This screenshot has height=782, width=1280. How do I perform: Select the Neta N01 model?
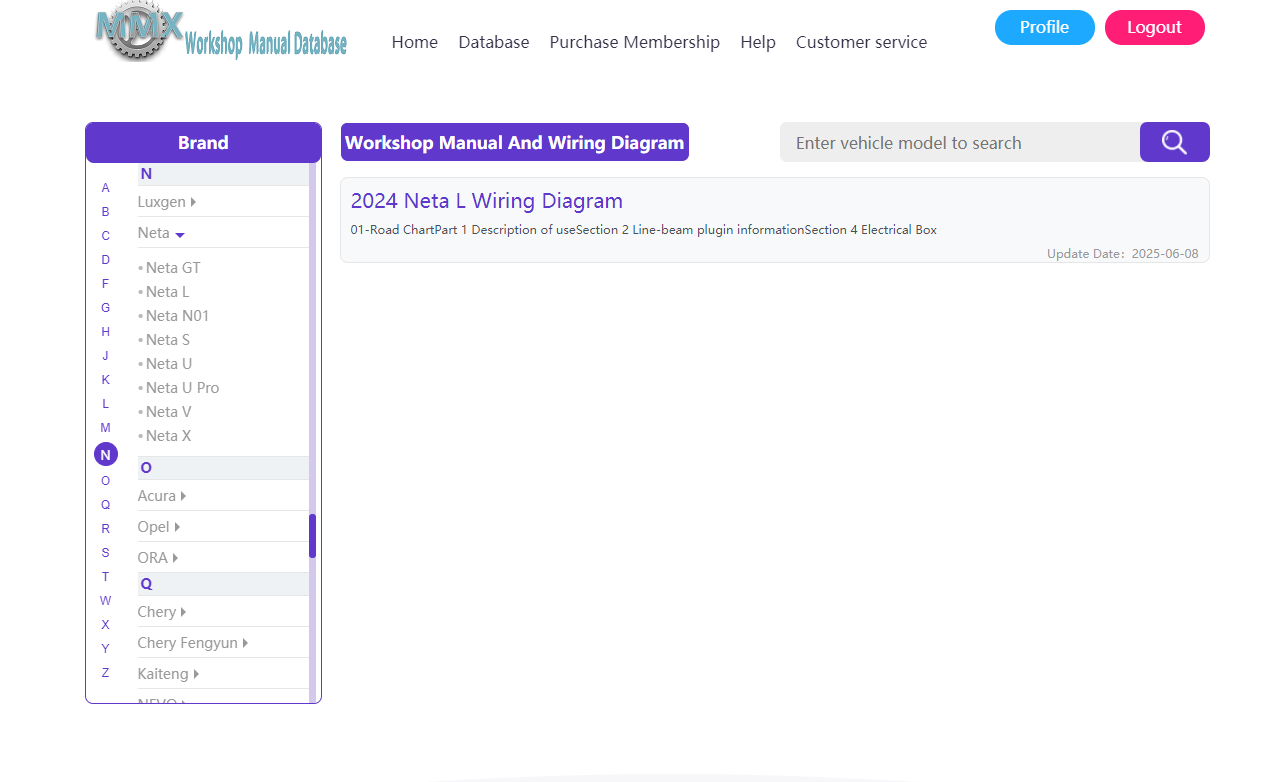coord(178,316)
